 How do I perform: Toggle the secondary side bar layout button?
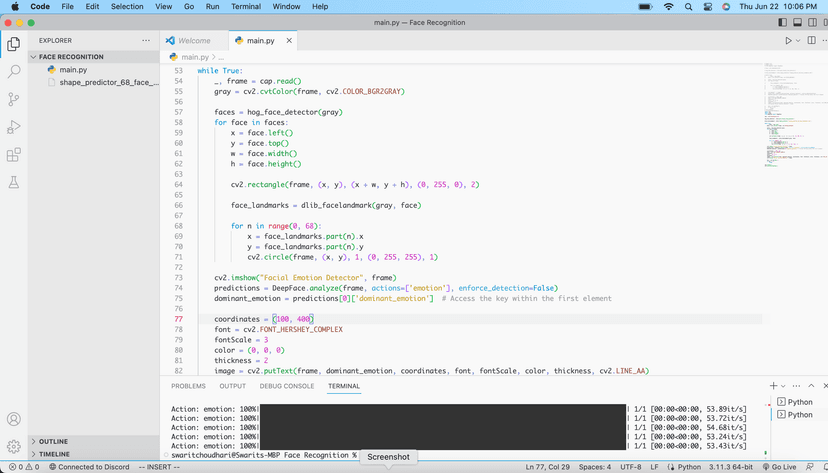[812, 22]
